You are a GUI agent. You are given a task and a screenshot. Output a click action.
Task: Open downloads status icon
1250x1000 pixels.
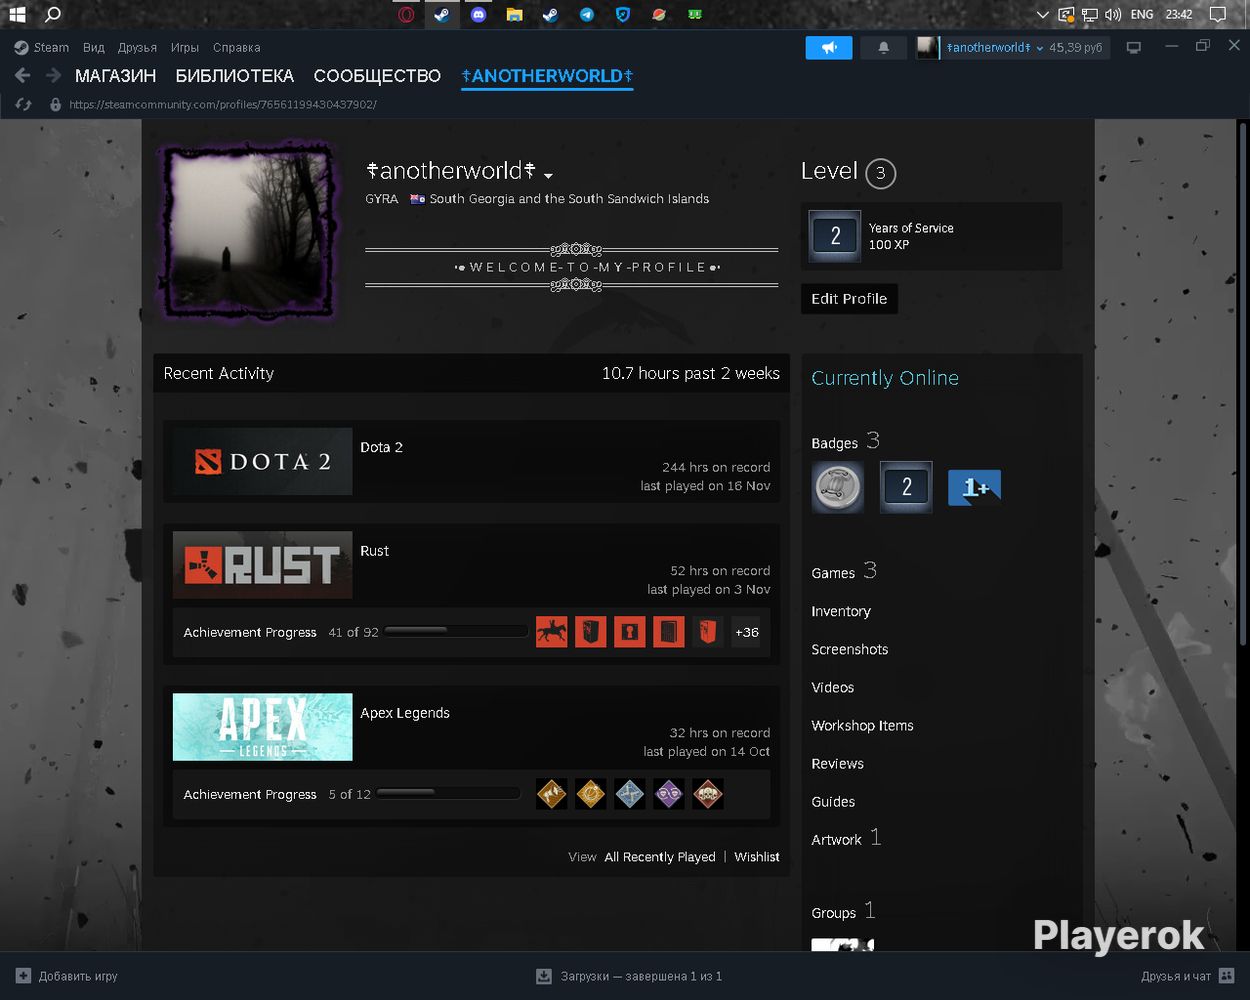[x=544, y=976]
